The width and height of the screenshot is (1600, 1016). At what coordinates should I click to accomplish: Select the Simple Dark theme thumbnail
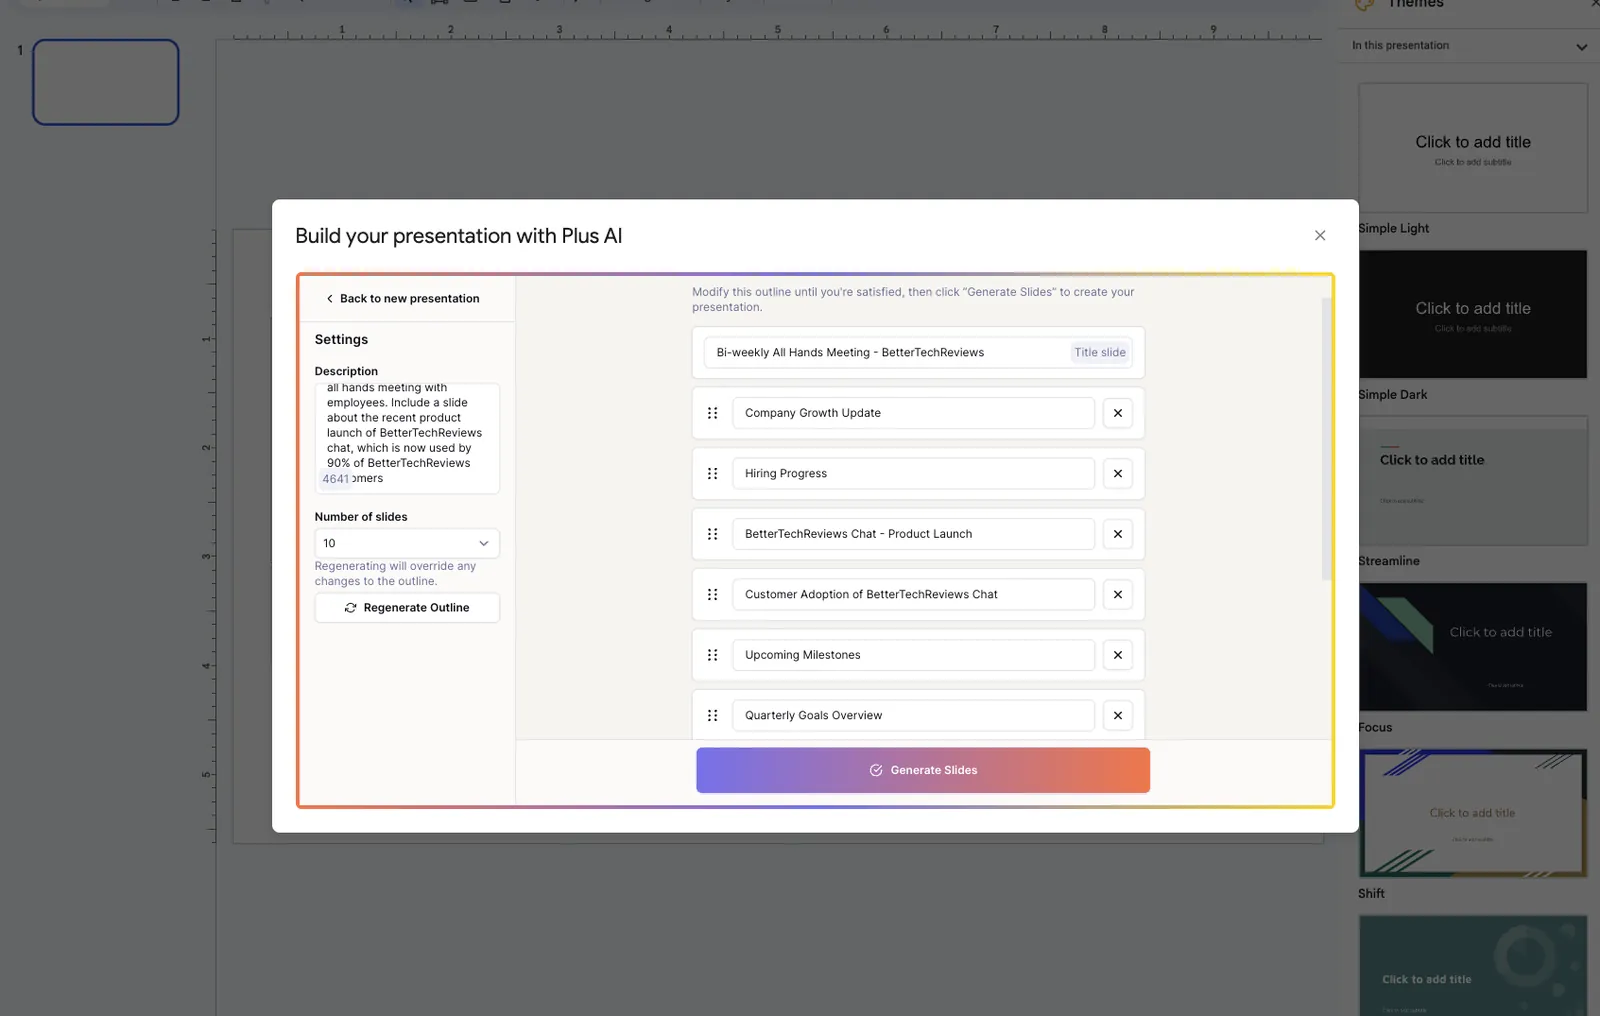tap(1472, 314)
